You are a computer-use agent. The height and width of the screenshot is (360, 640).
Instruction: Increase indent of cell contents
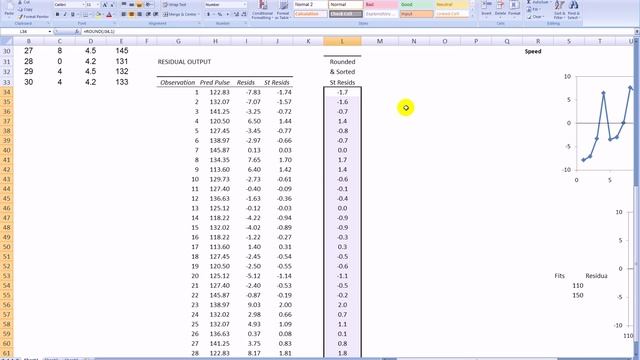[x=155, y=14]
